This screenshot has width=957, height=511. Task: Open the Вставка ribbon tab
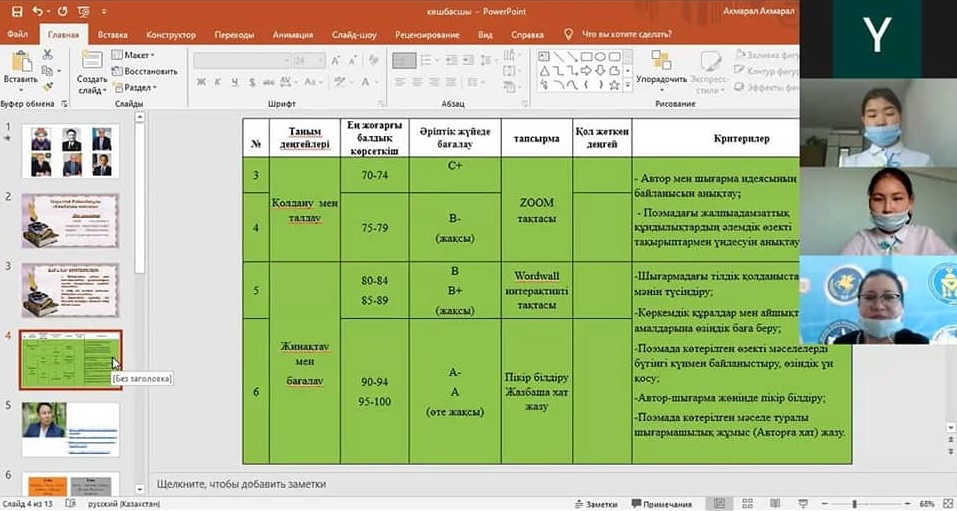click(112, 33)
